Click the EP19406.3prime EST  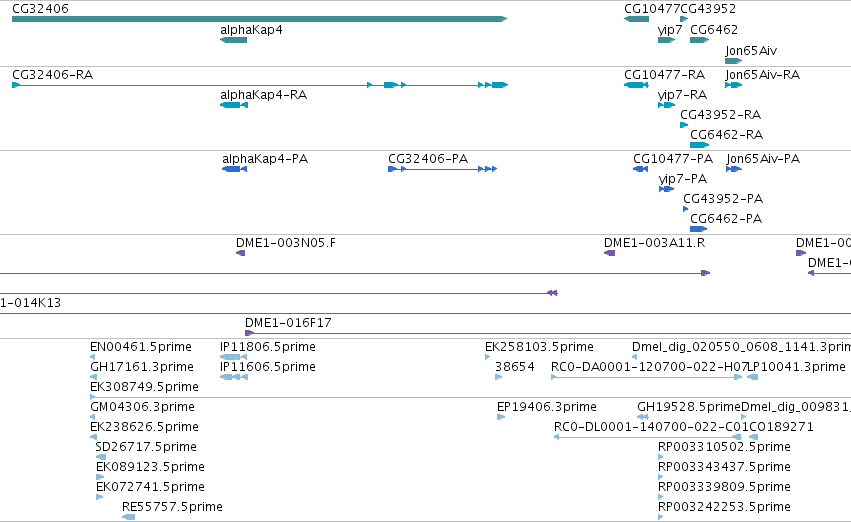pos(501,417)
